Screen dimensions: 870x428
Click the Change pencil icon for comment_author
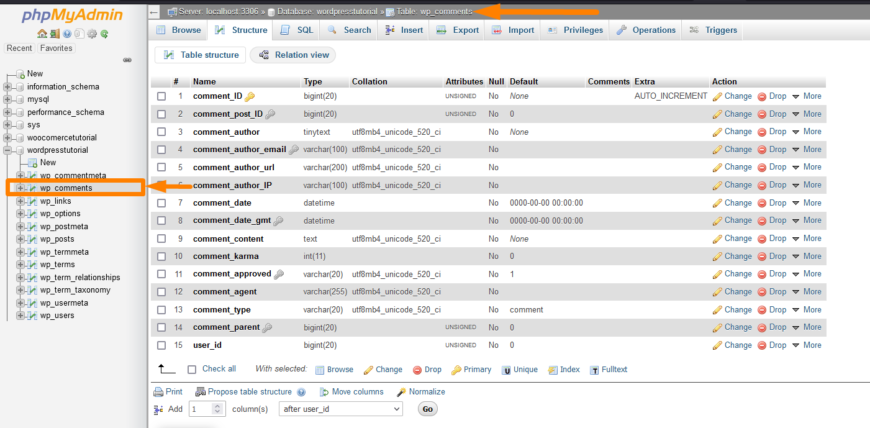pos(717,132)
